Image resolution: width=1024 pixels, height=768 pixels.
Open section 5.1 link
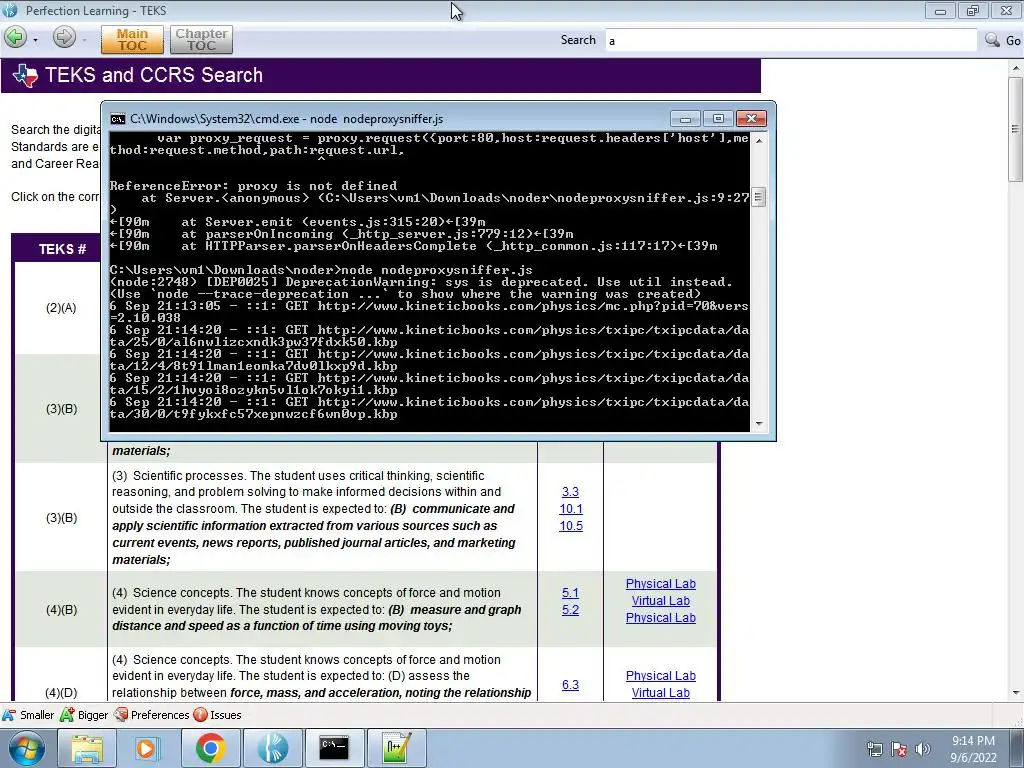tap(570, 593)
